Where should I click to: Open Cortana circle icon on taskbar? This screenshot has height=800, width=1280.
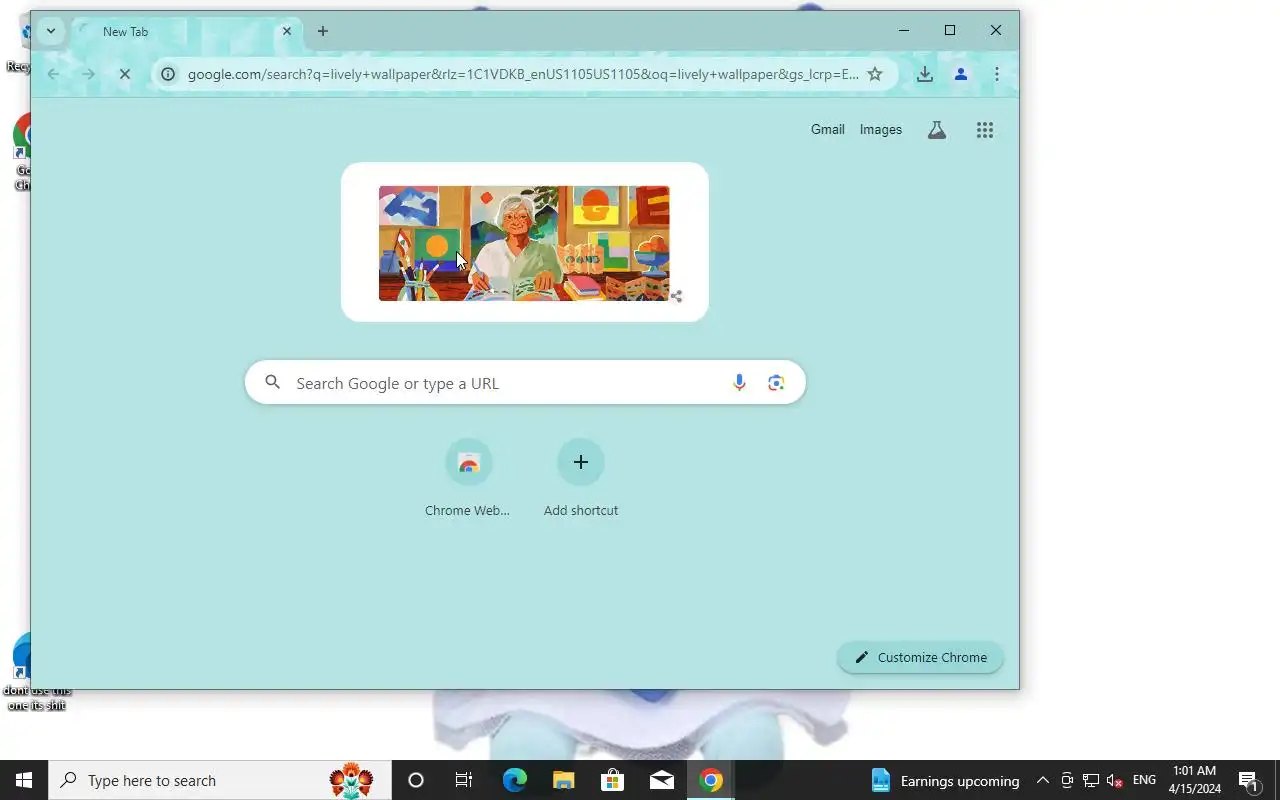[416, 780]
